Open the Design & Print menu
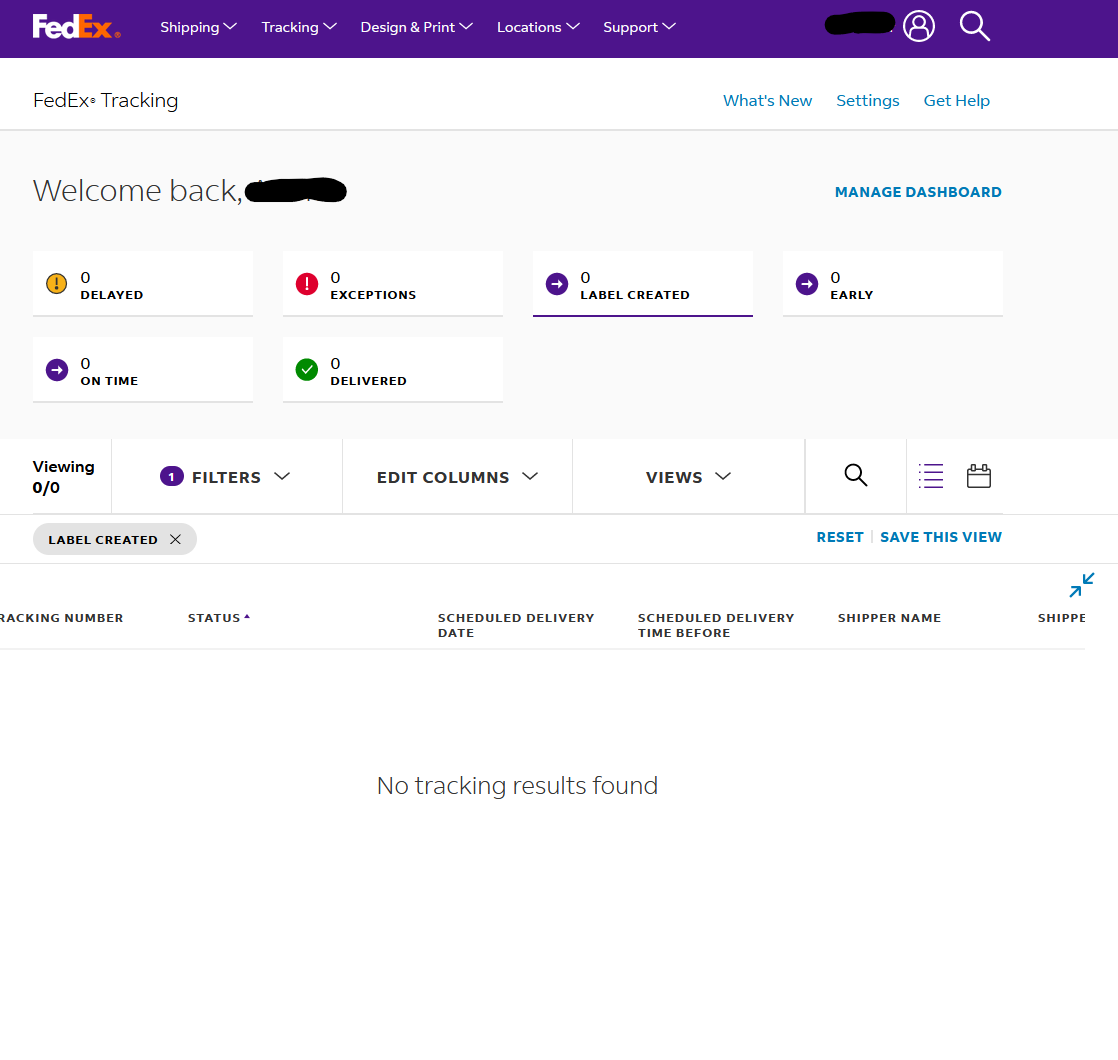Screen dimensions: 1118x1060 (x=416, y=27)
